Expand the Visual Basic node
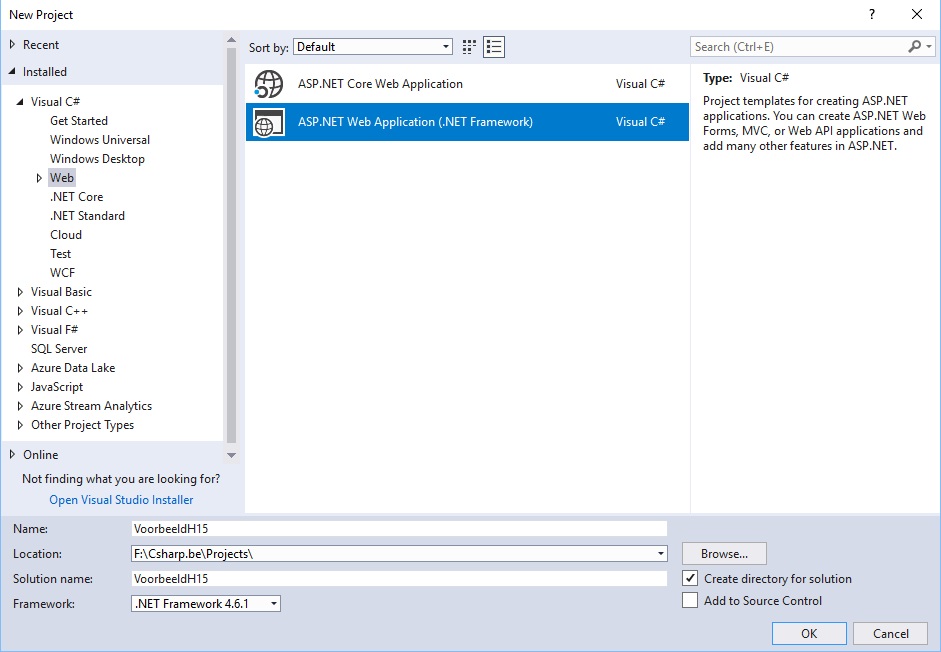 click(20, 292)
